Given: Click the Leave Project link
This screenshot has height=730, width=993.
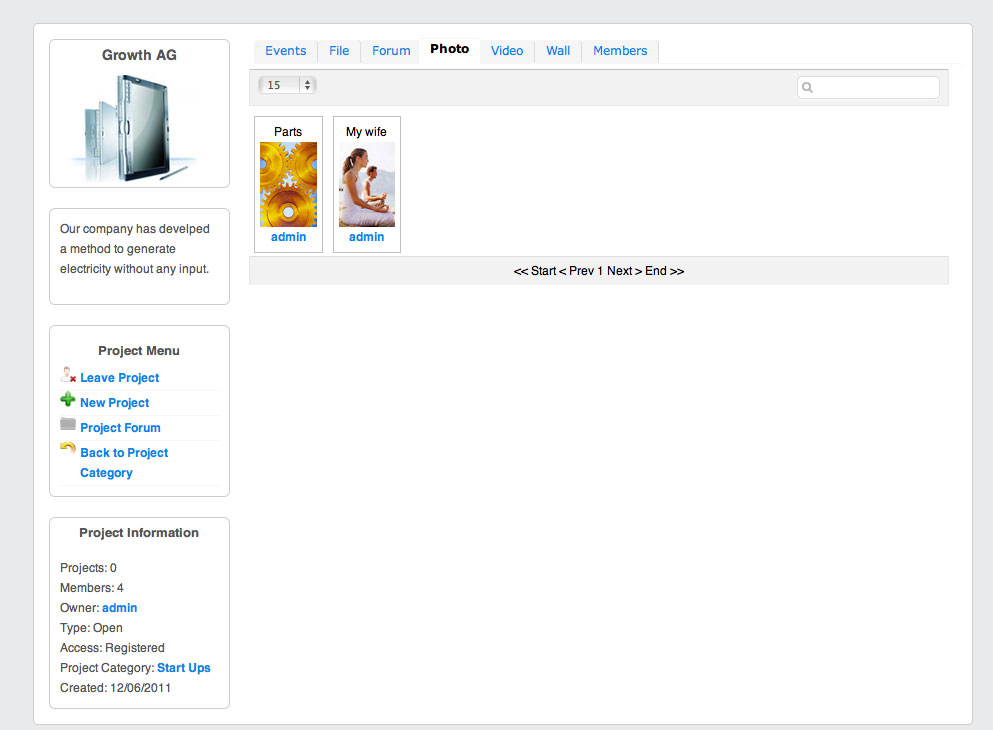Looking at the screenshot, I should [120, 378].
